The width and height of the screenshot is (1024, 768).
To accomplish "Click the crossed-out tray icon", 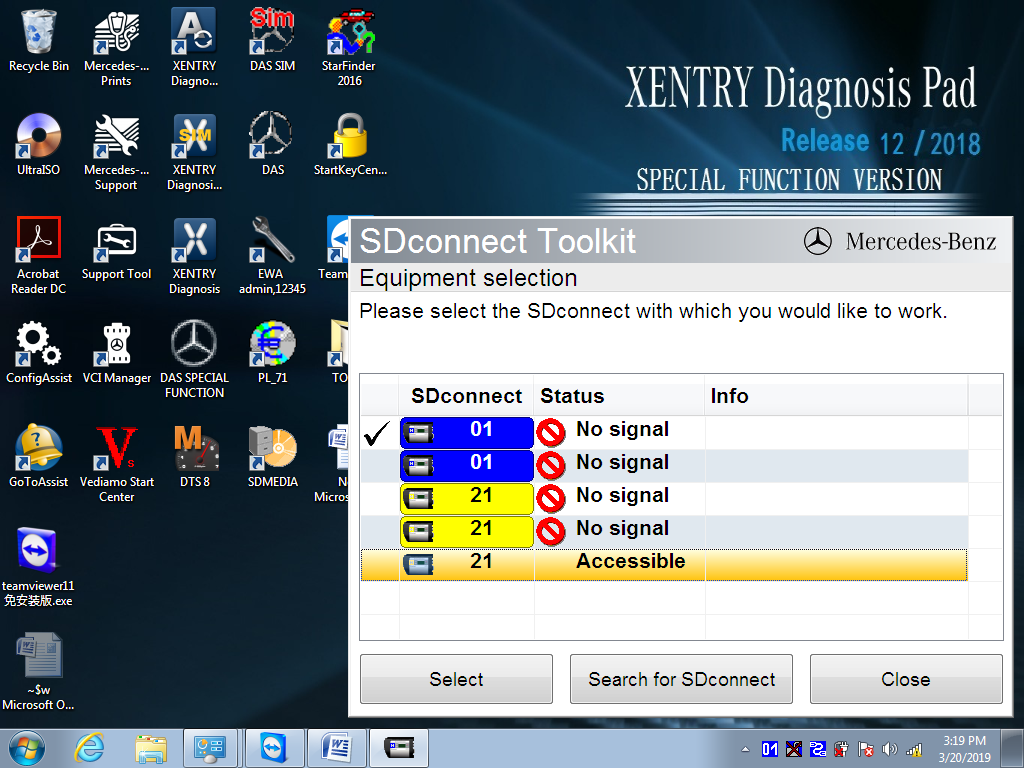I will click(793, 749).
